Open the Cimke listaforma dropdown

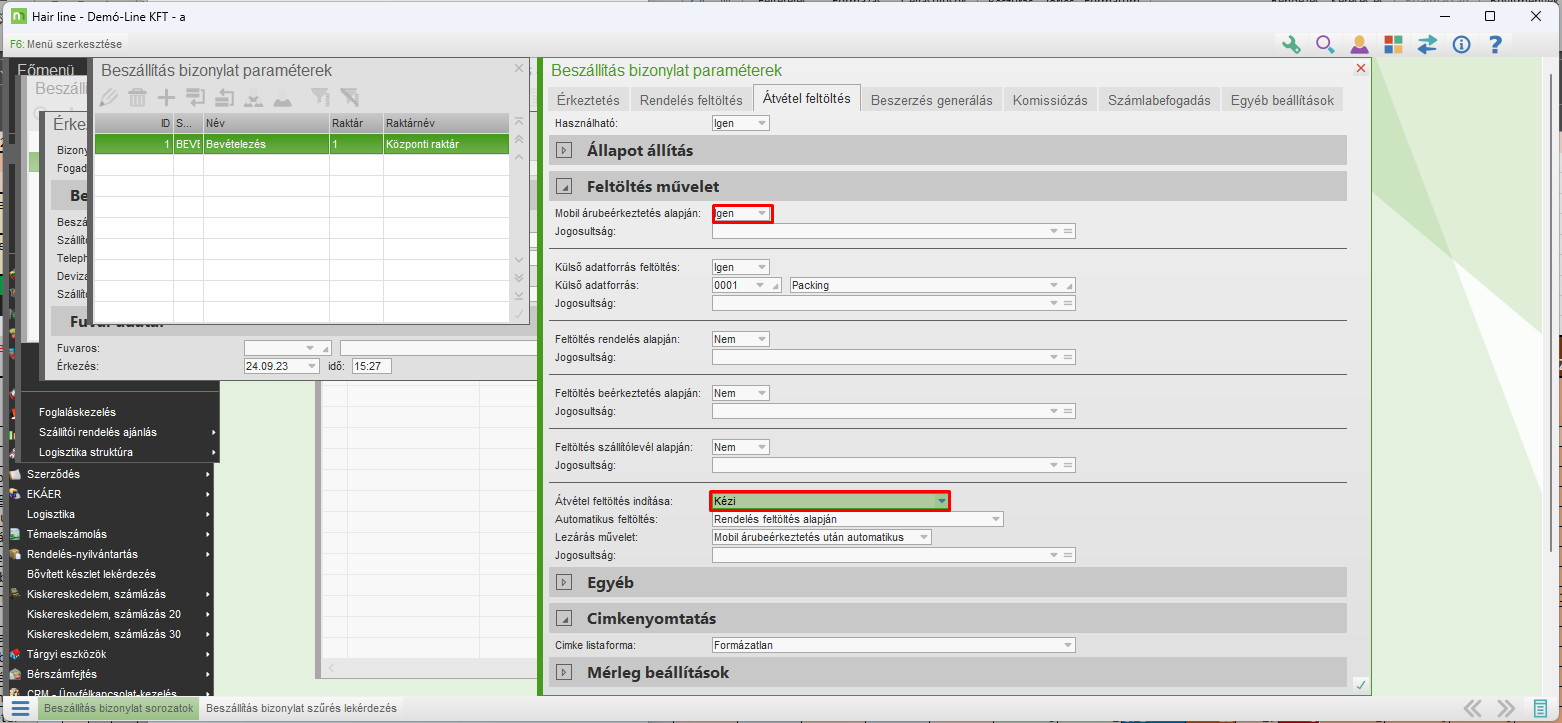(x=894, y=645)
